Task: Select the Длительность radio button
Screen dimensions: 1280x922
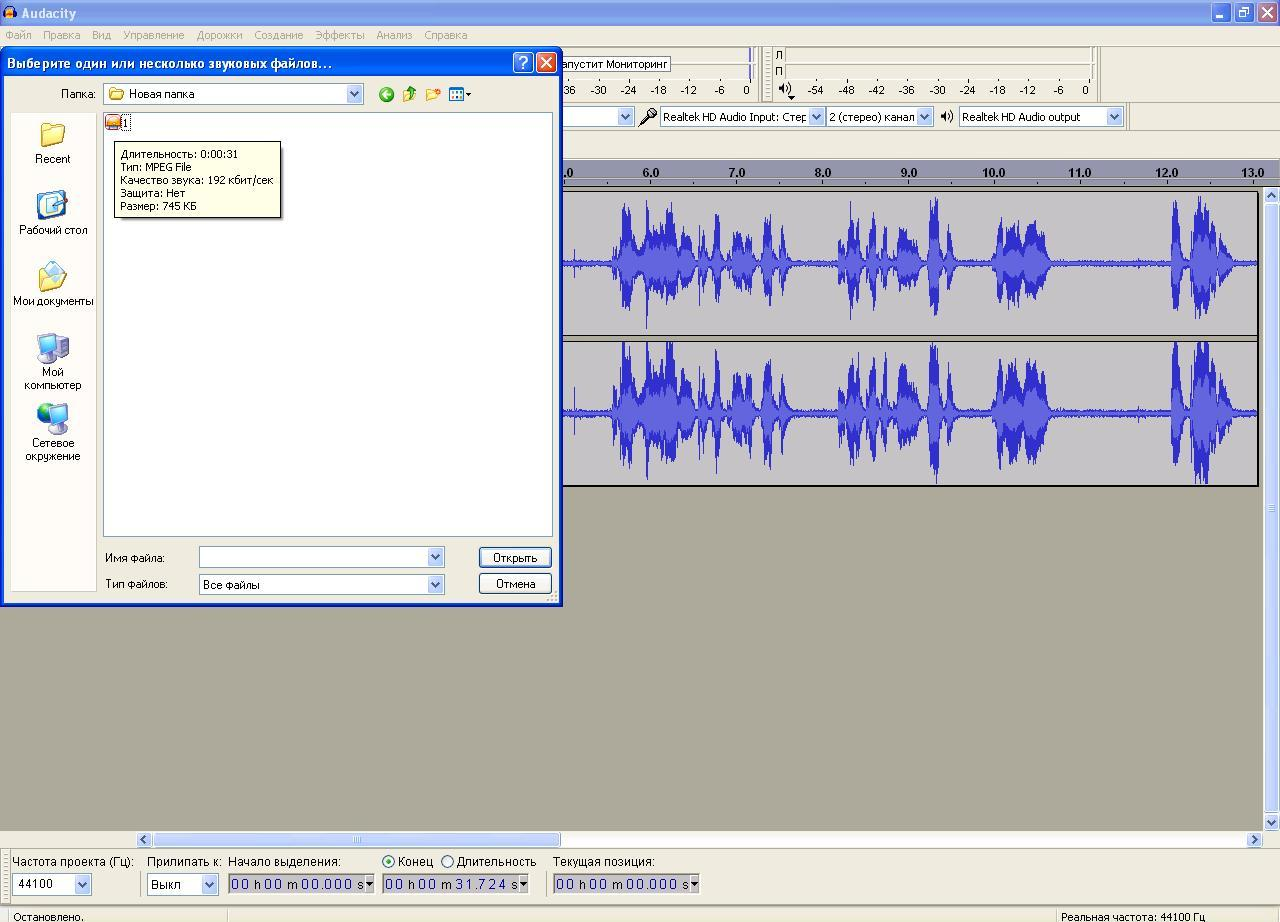Action: [447, 861]
